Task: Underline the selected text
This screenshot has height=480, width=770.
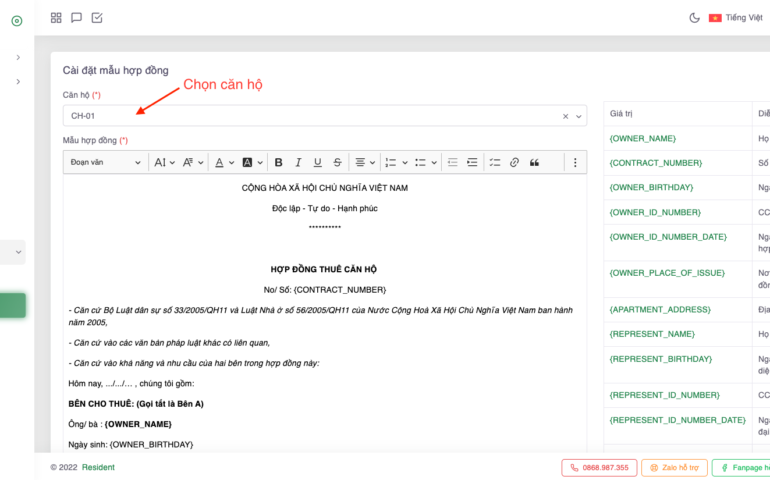Action: pyautogui.click(x=318, y=162)
